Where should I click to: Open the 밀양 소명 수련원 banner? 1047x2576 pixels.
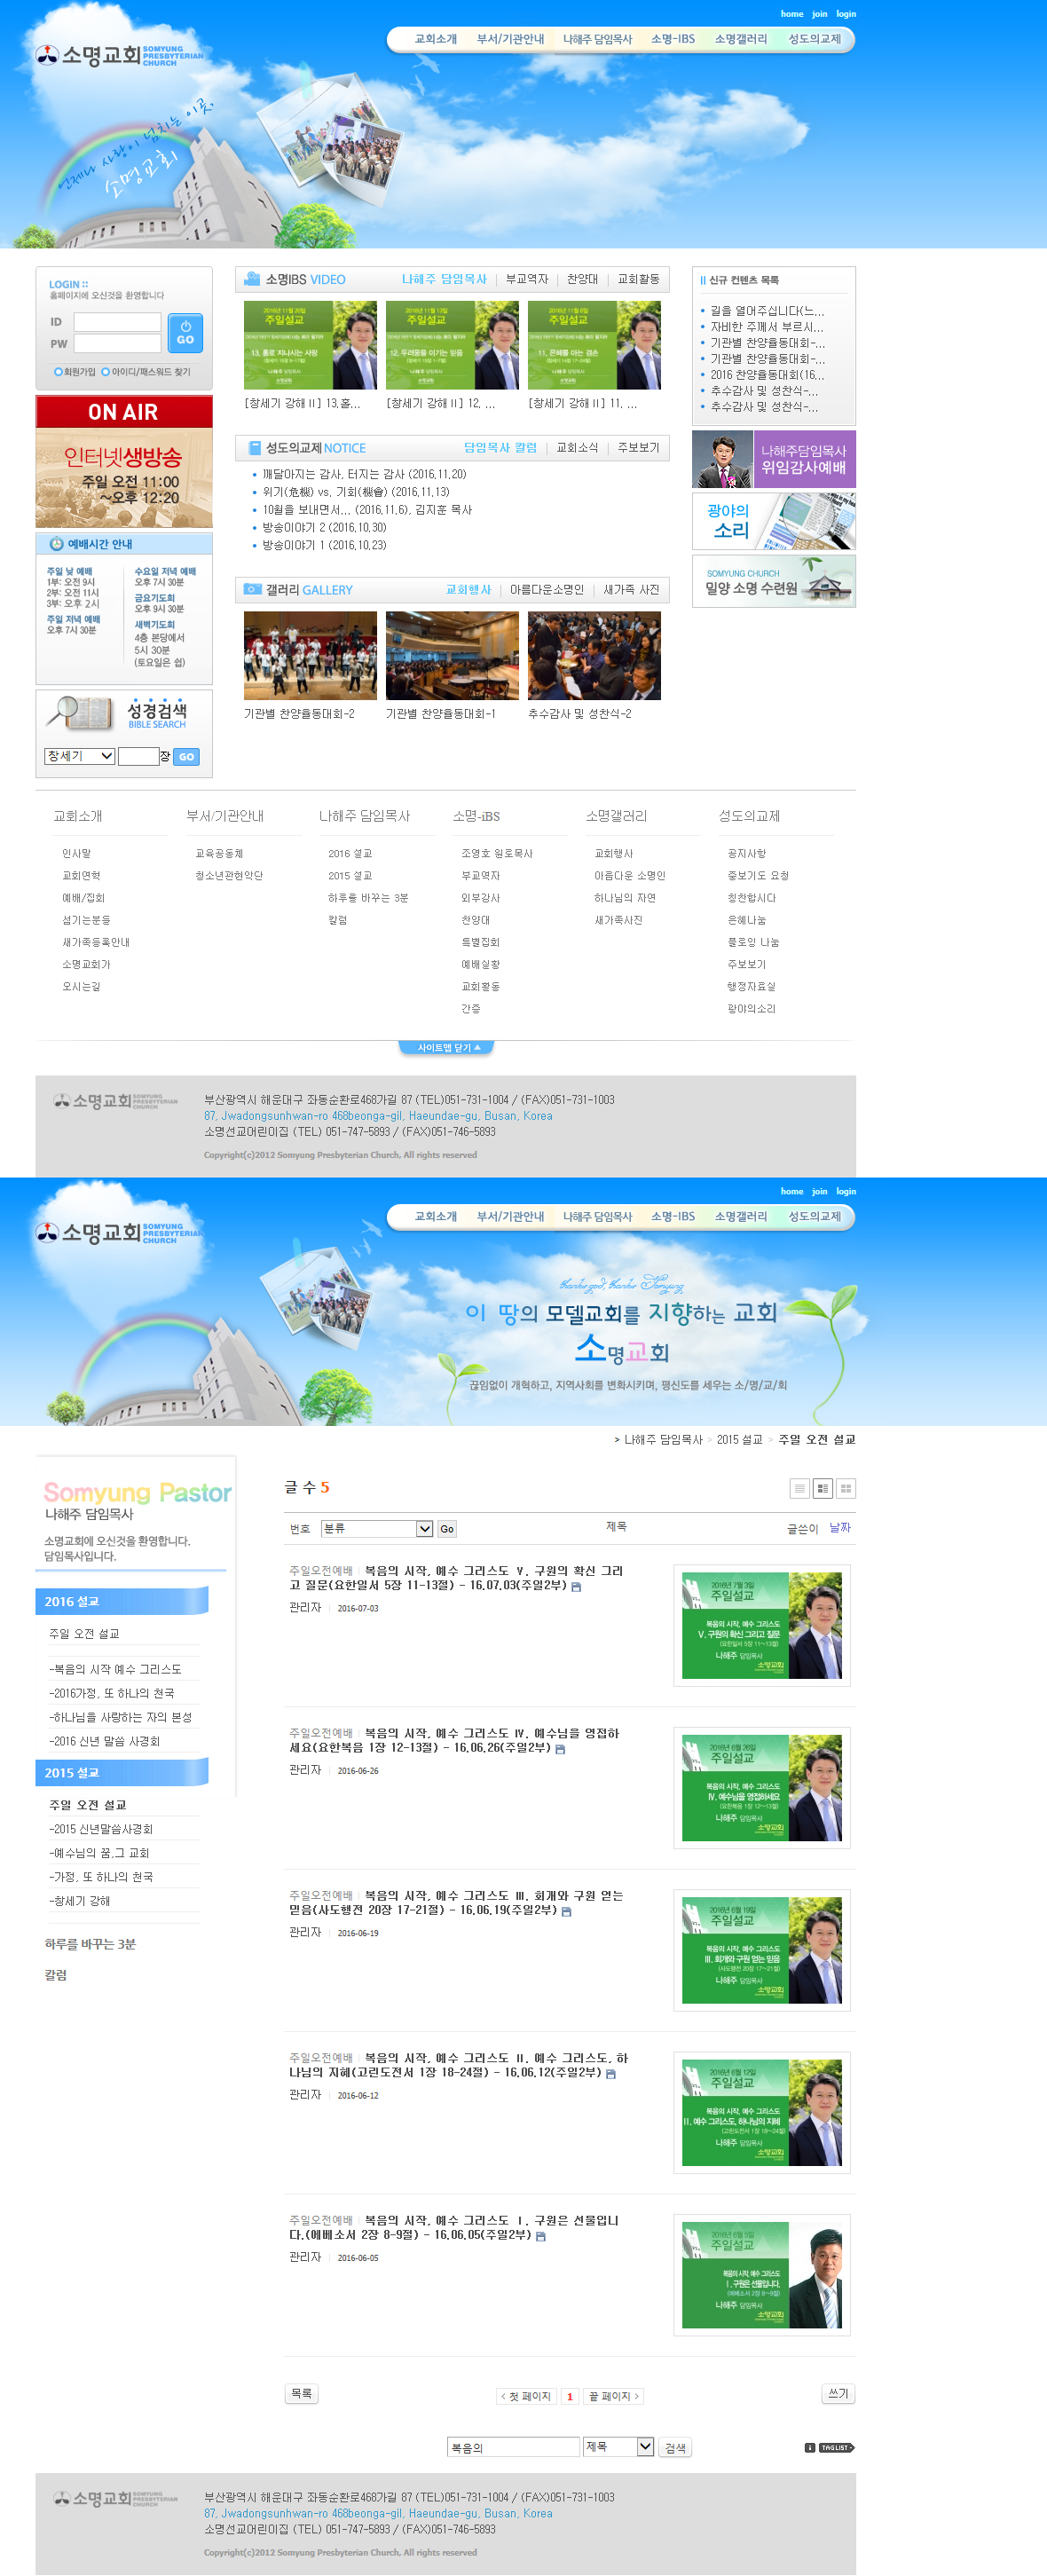tap(773, 581)
